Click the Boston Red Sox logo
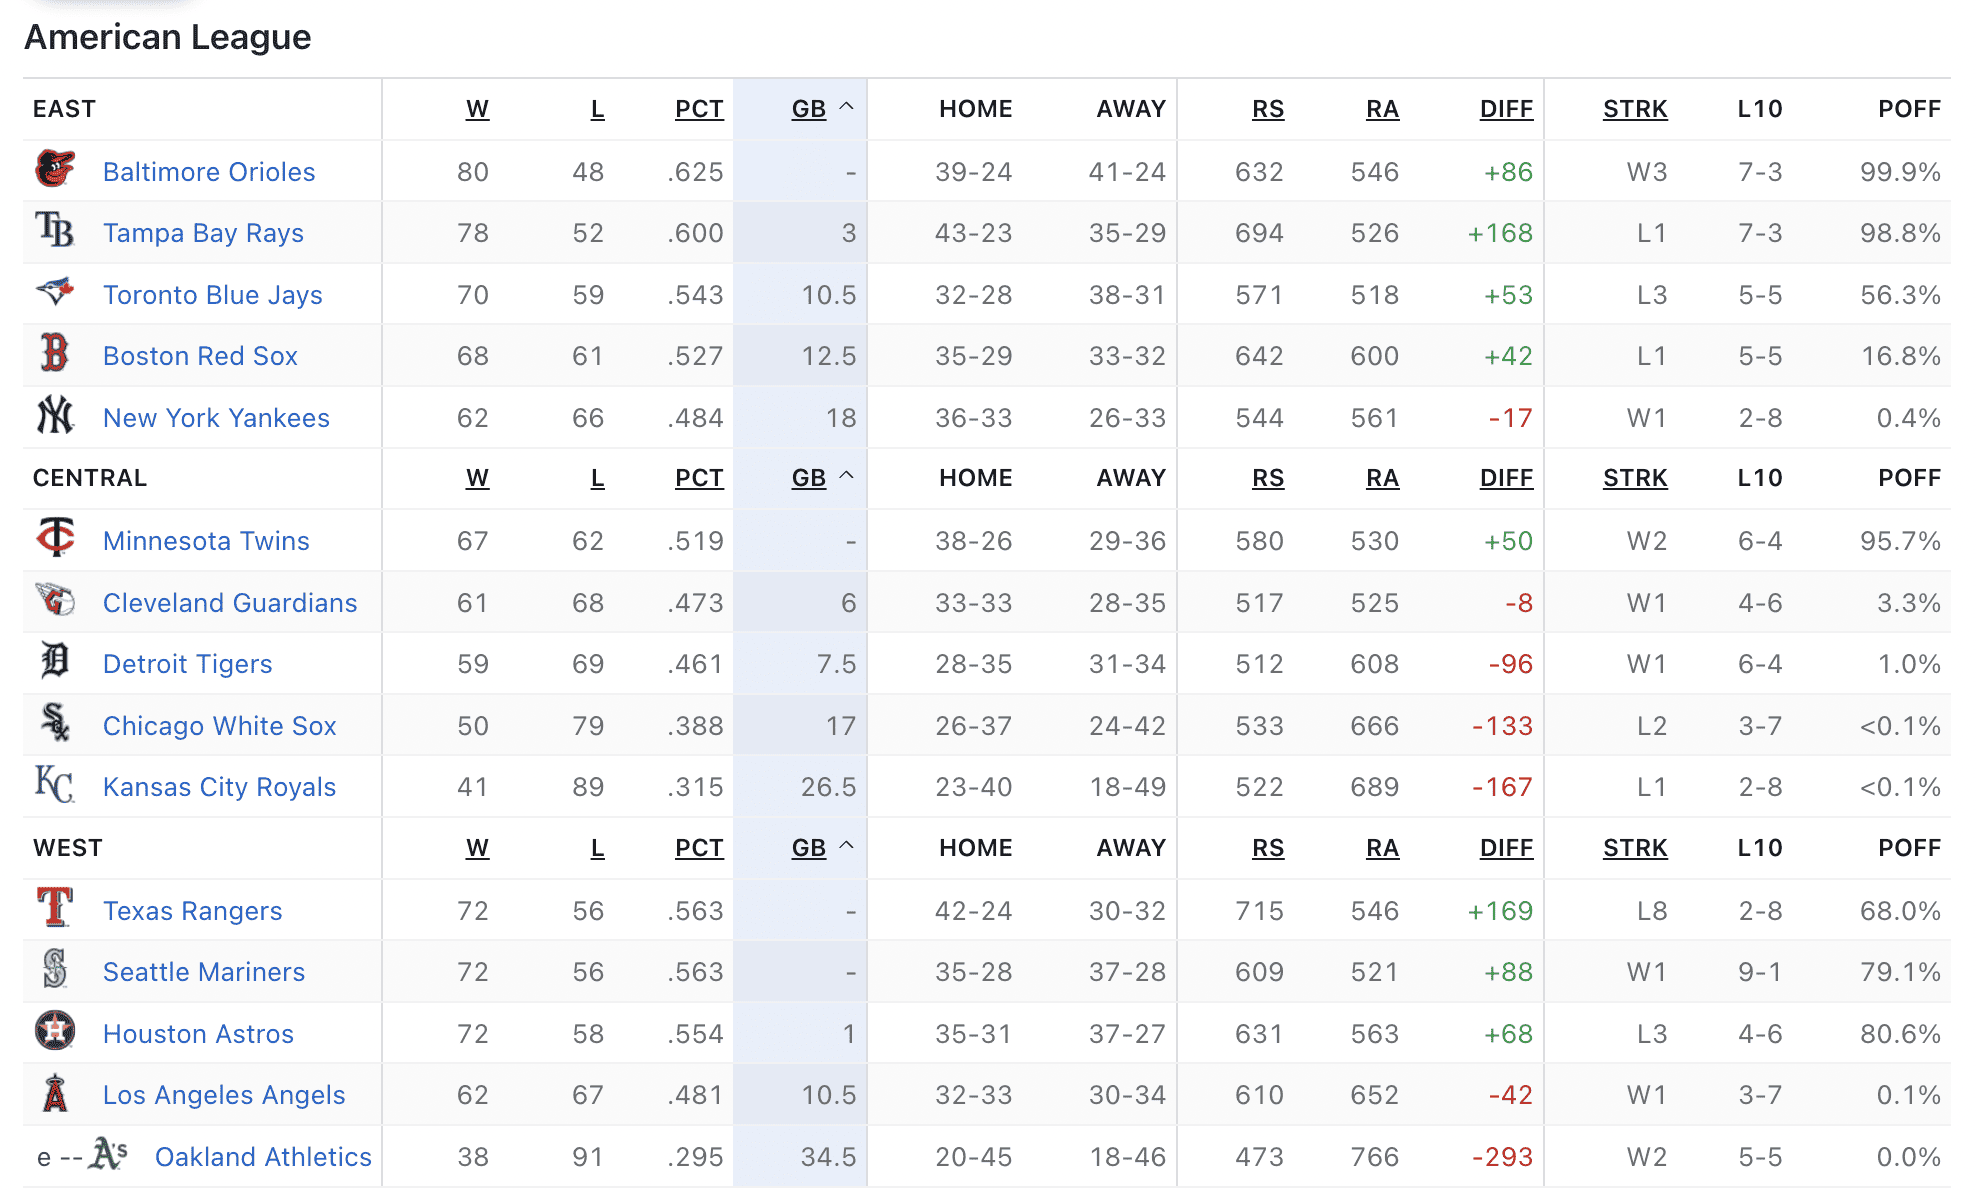Viewport: 1976px width, 1190px height. [x=55, y=354]
